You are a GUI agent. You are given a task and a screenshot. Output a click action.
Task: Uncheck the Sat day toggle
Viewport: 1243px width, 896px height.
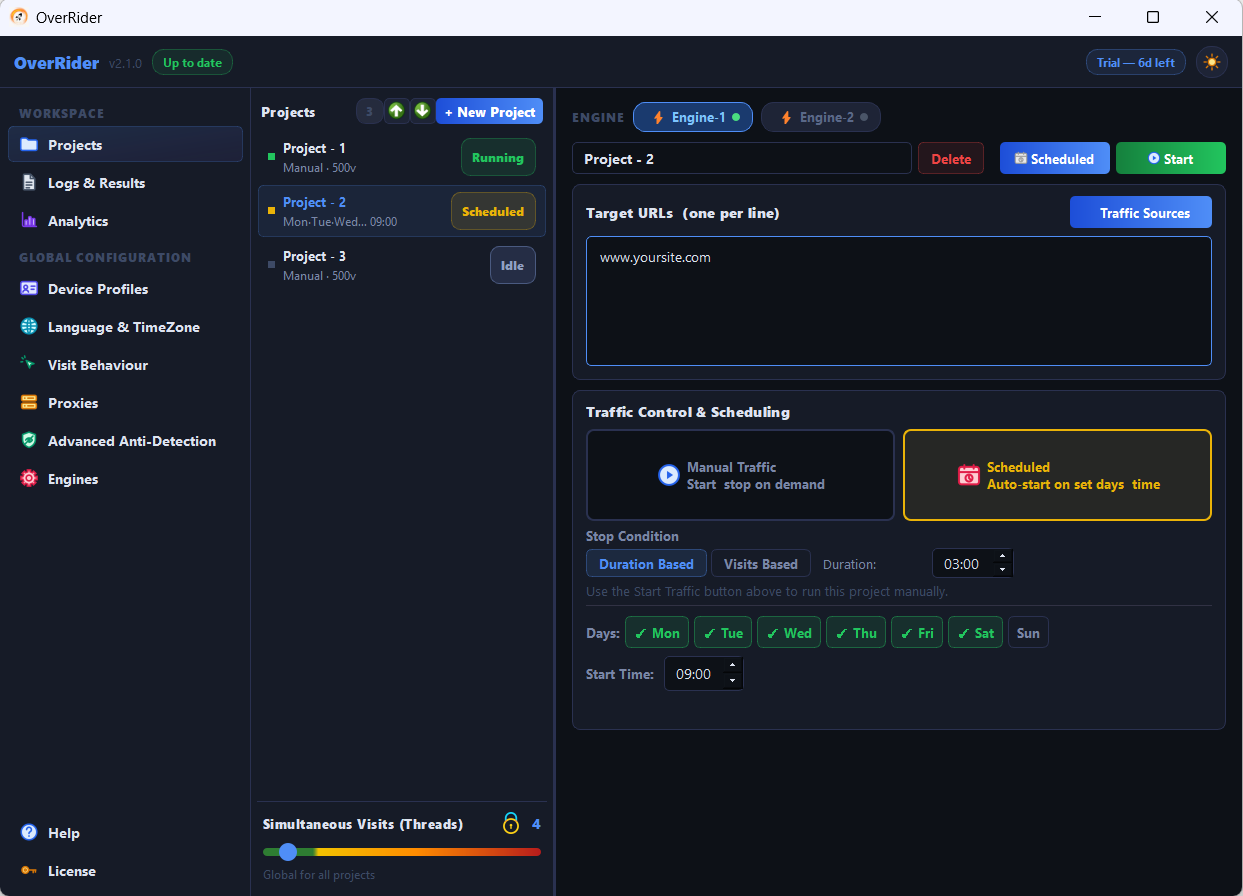coord(975,633)
